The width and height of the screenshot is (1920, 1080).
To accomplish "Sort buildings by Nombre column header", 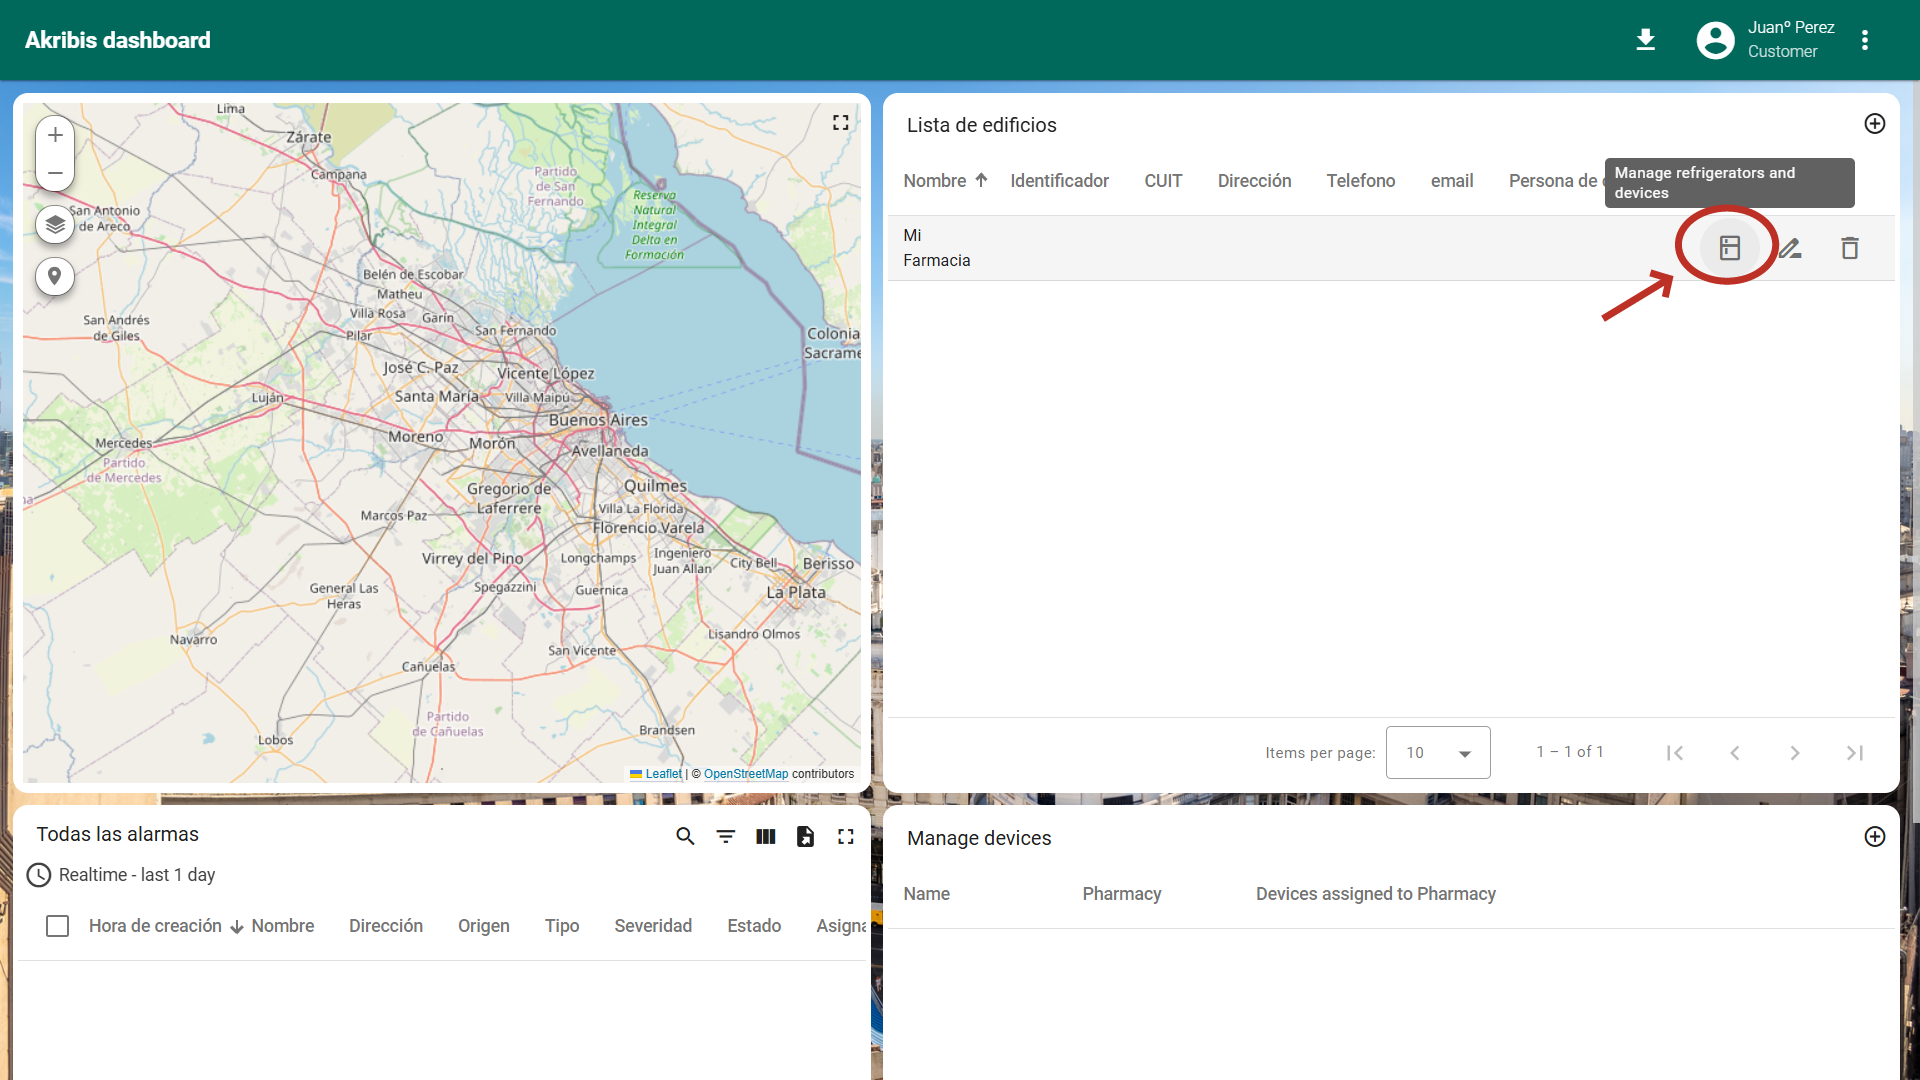I will [x=935, y=181].
